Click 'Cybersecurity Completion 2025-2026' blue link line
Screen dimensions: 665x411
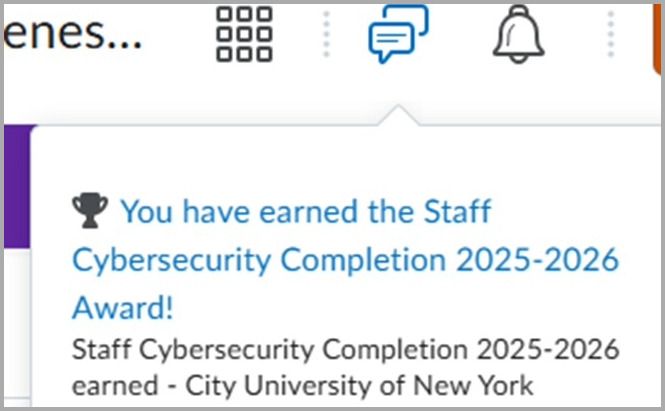345,259
